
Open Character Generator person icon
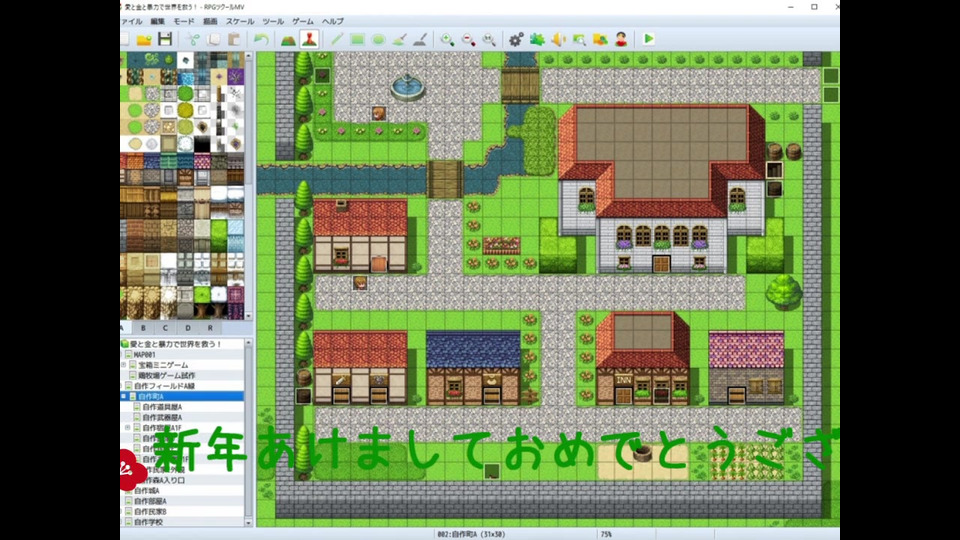click(621, 39)
